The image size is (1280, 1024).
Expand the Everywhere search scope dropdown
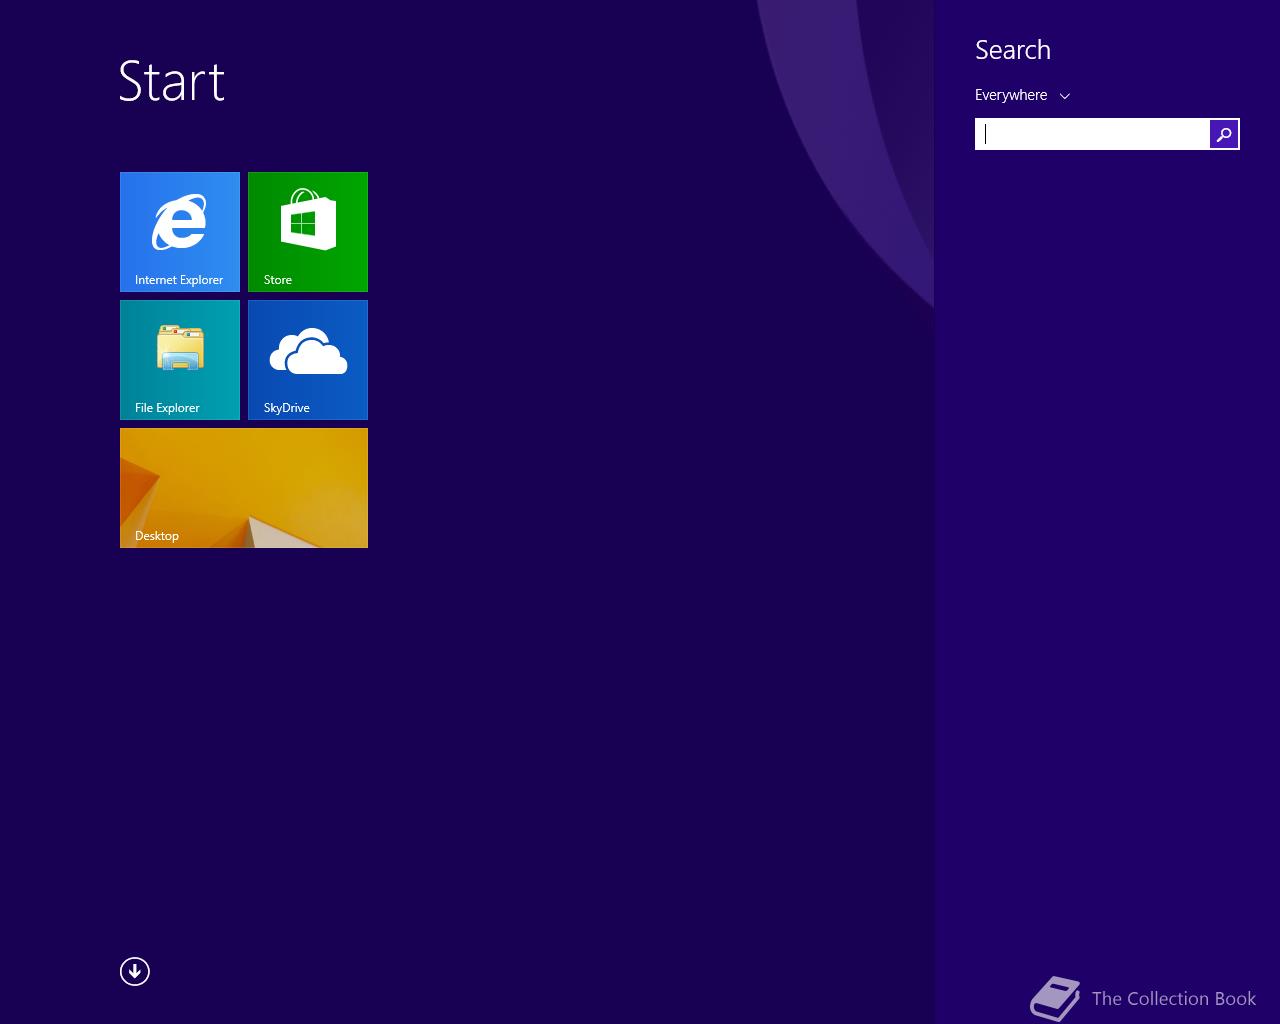1023,95
